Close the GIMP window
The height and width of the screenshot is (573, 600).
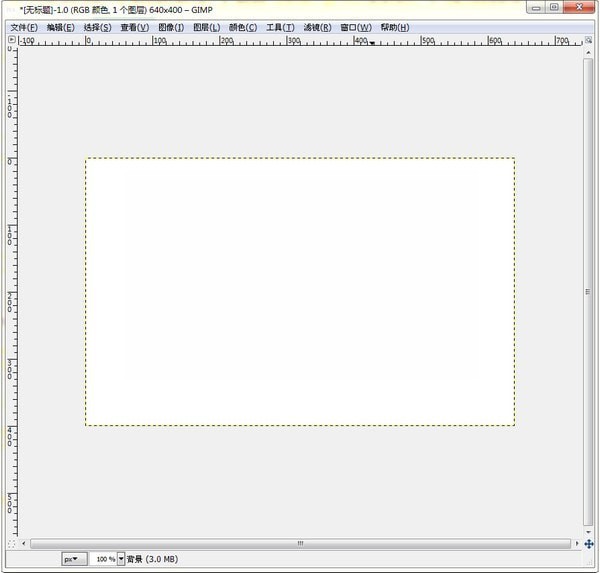[x=579, y=8]
